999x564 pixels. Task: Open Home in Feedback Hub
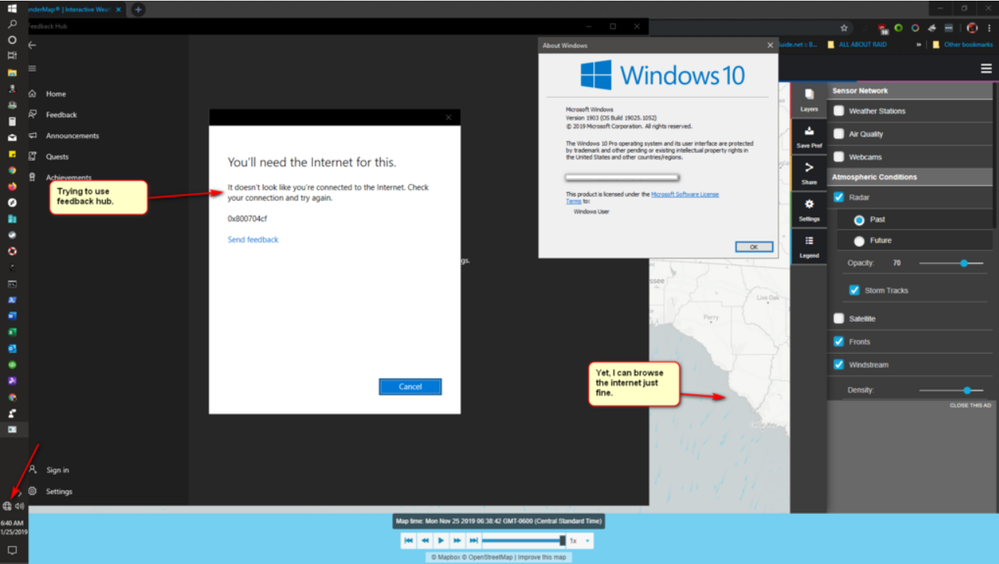pyautogui.click(x=56, y=94)
